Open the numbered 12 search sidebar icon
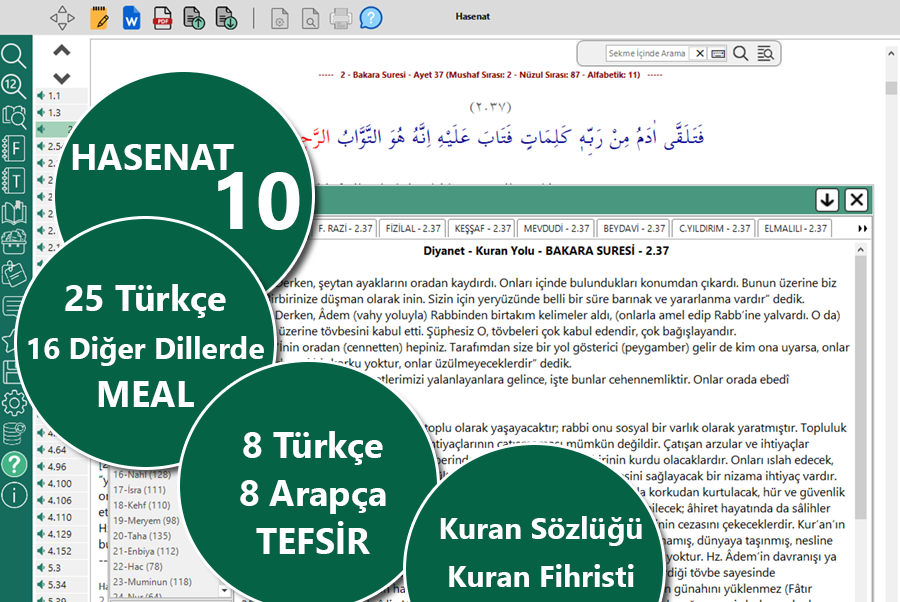 click(x=14, y=86)
